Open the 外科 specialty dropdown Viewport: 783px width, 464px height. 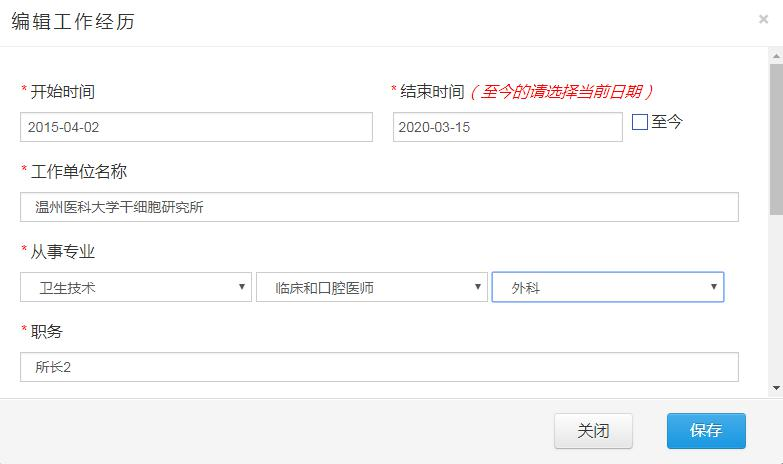click(607, 287)
